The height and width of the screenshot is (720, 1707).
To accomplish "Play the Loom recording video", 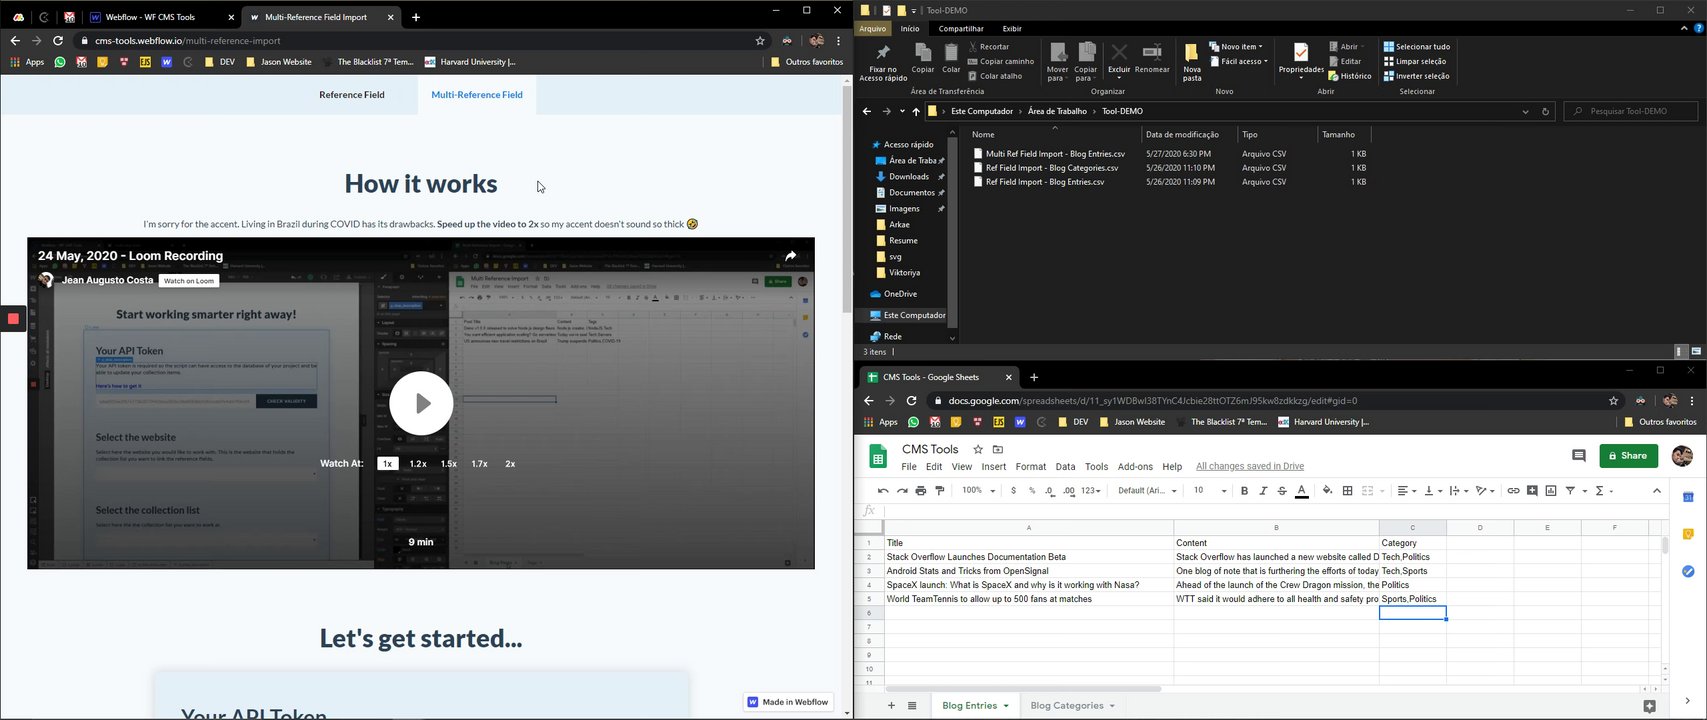I will (421, 404).
